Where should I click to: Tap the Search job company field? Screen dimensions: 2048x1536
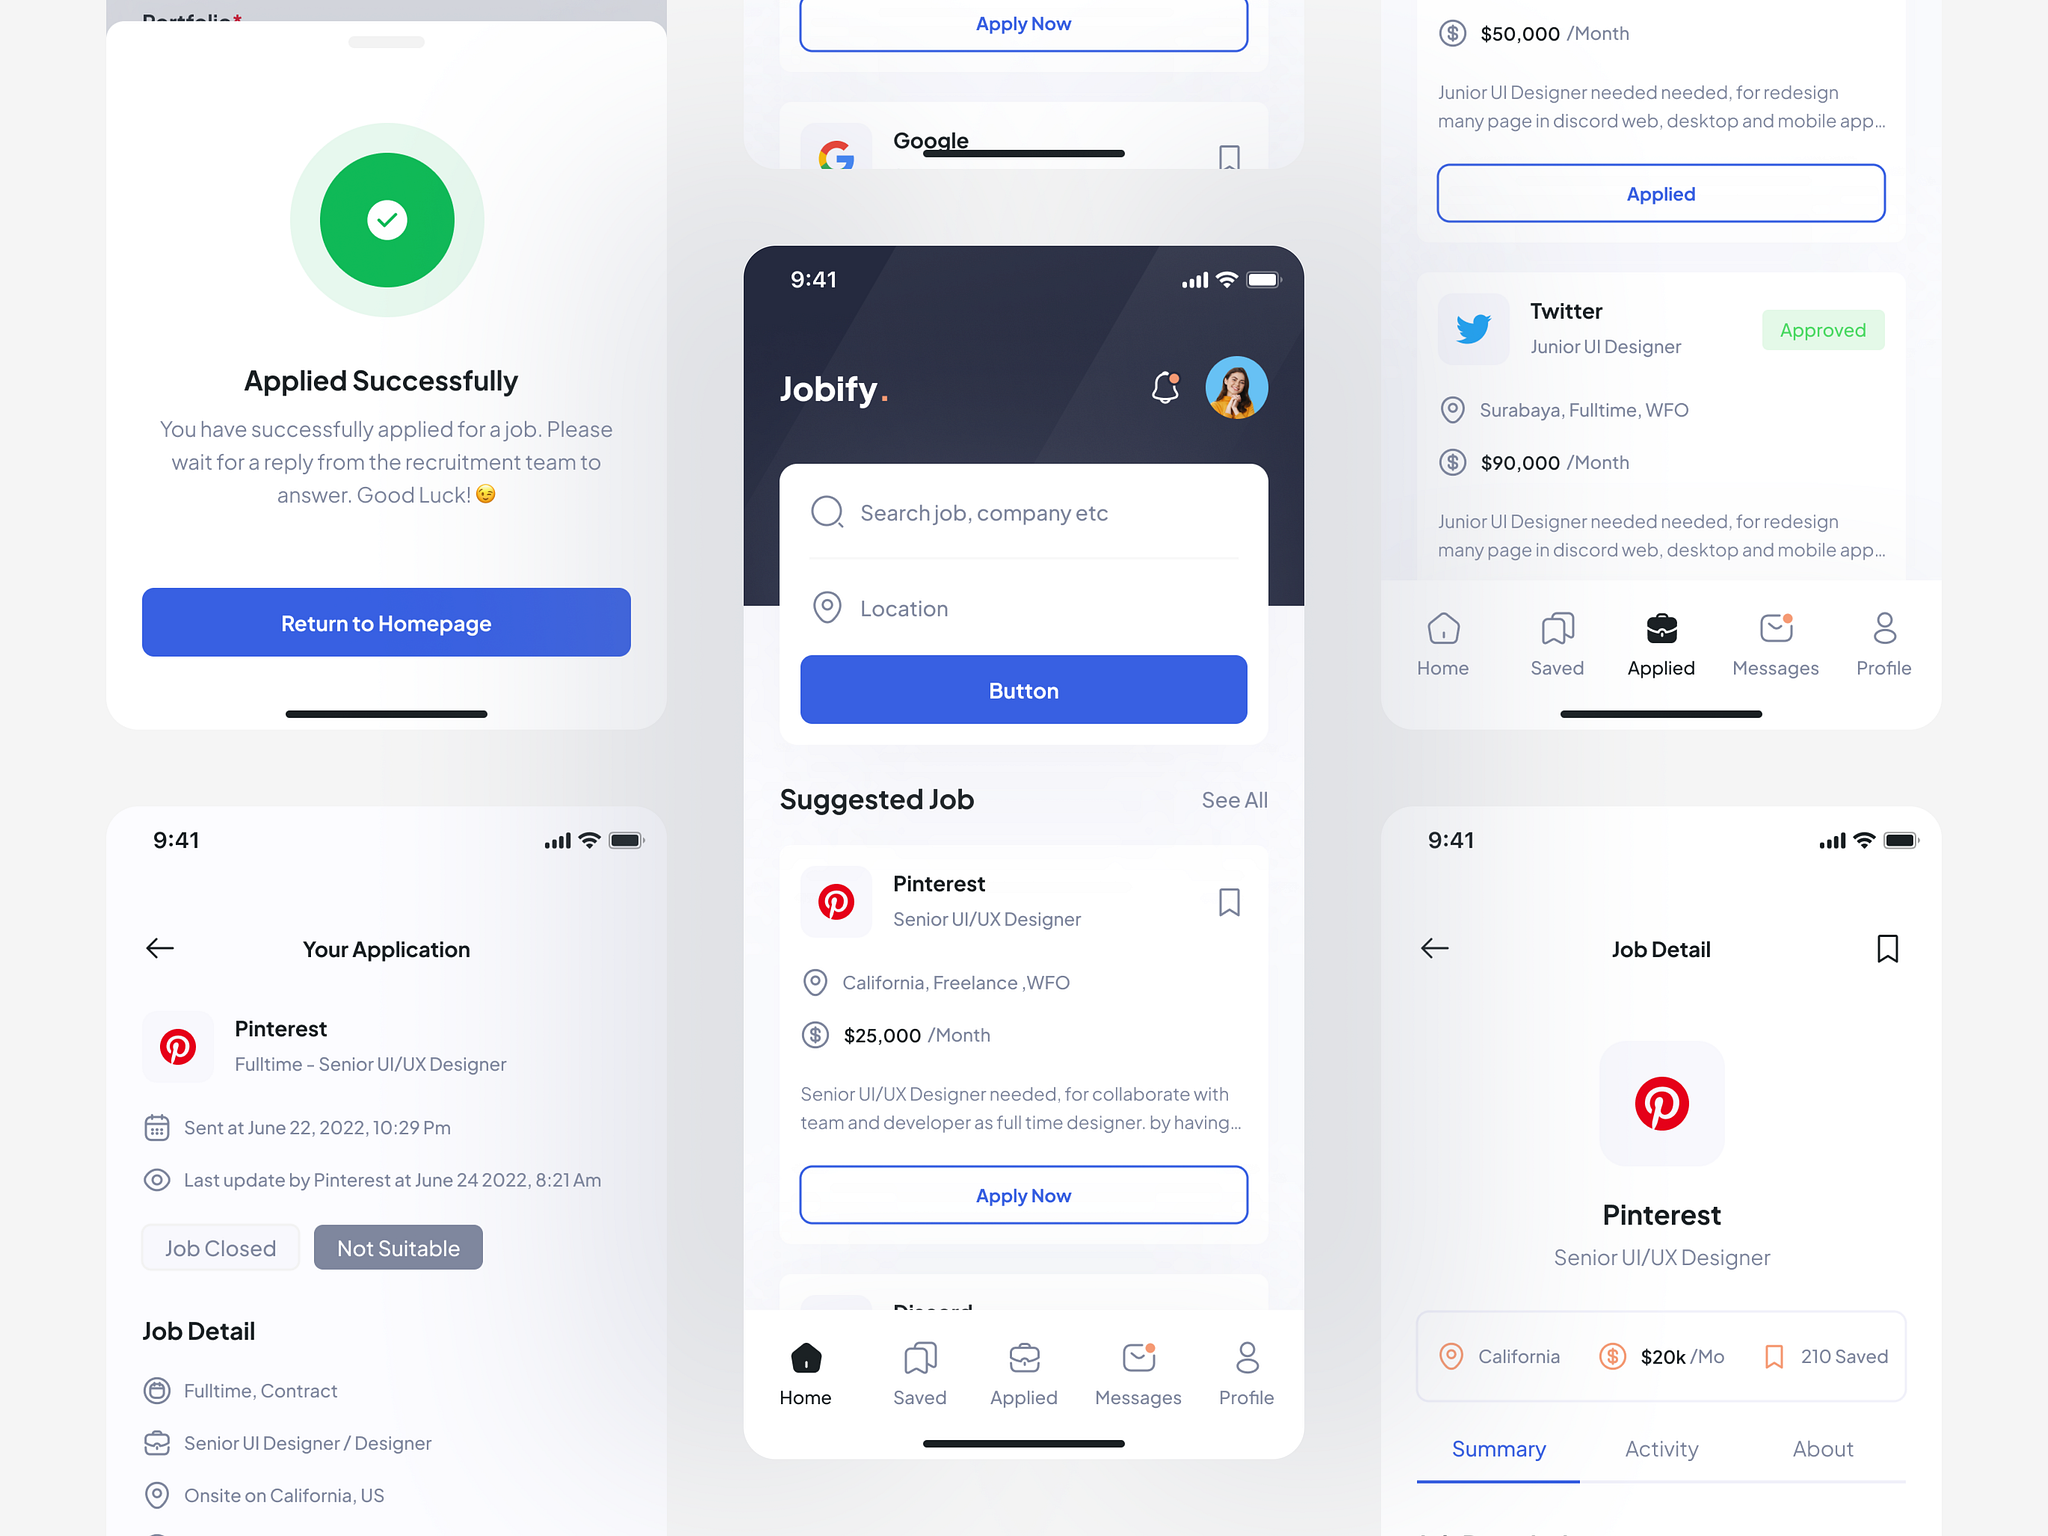[1024, 511]
